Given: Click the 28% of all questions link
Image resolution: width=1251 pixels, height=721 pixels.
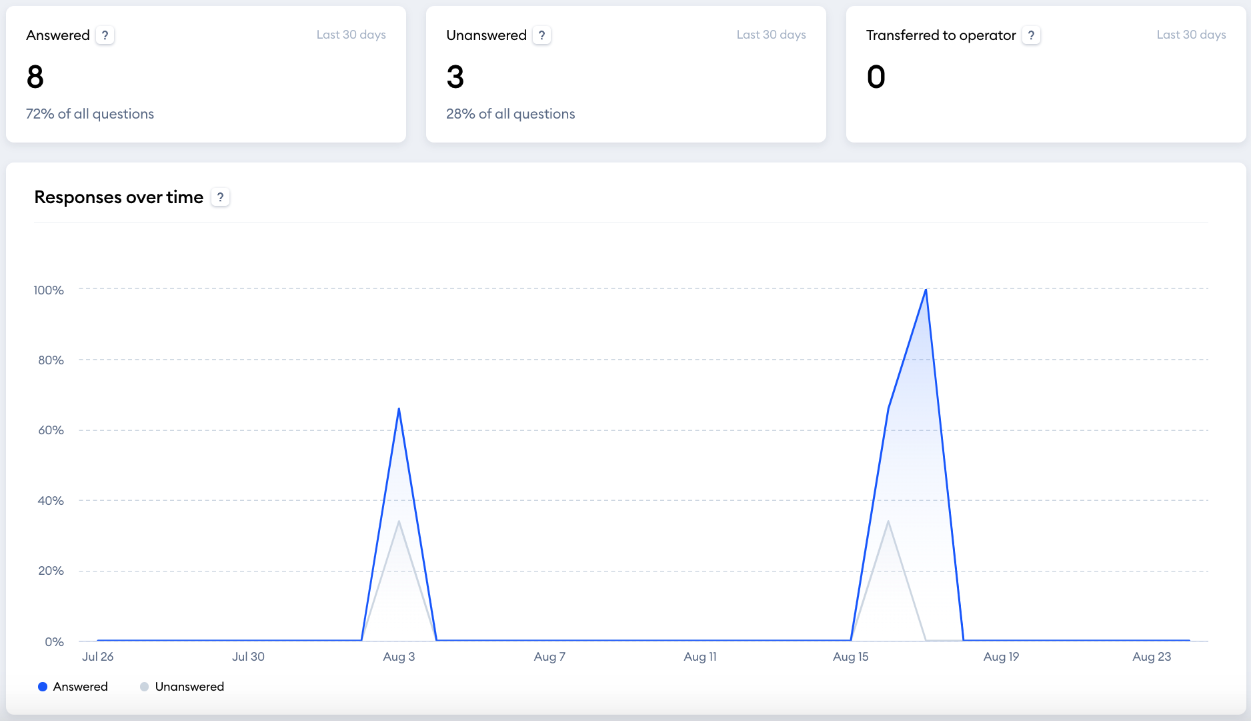Looking at the screenshot, I should click(x=510, y=113).
